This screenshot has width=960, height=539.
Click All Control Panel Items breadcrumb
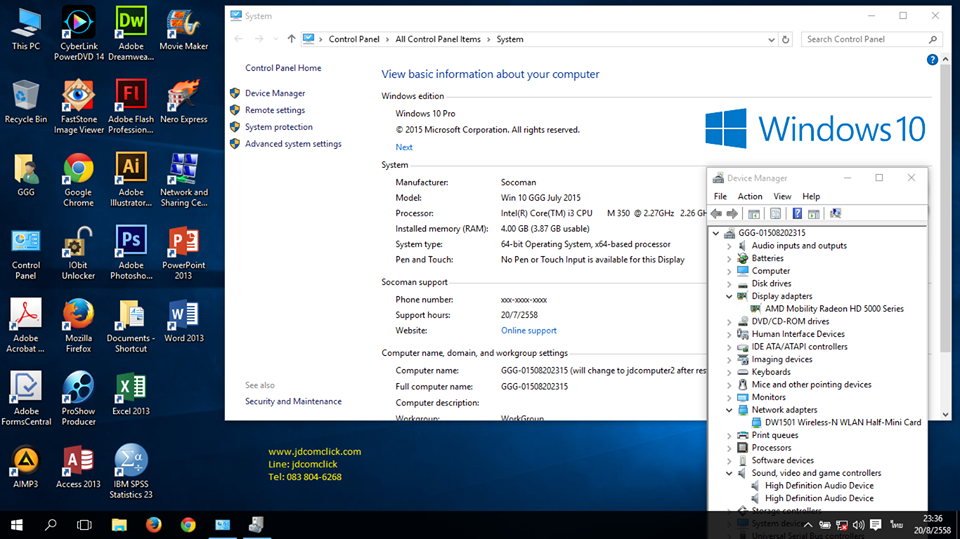click(x=438, y=39)
